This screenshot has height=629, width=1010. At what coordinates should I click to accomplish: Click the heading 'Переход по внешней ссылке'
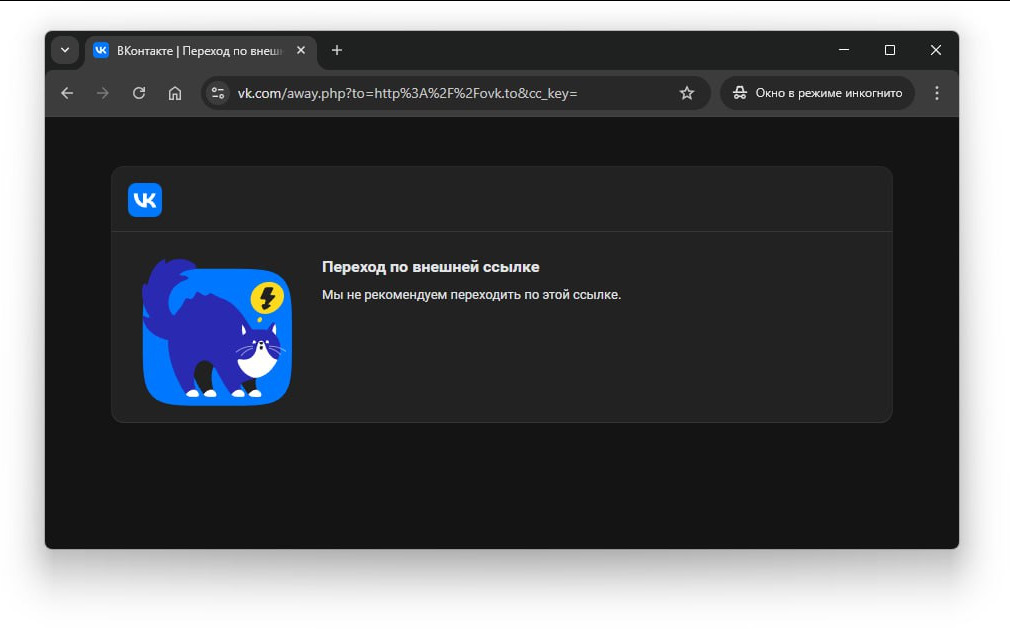pos(430,267)
